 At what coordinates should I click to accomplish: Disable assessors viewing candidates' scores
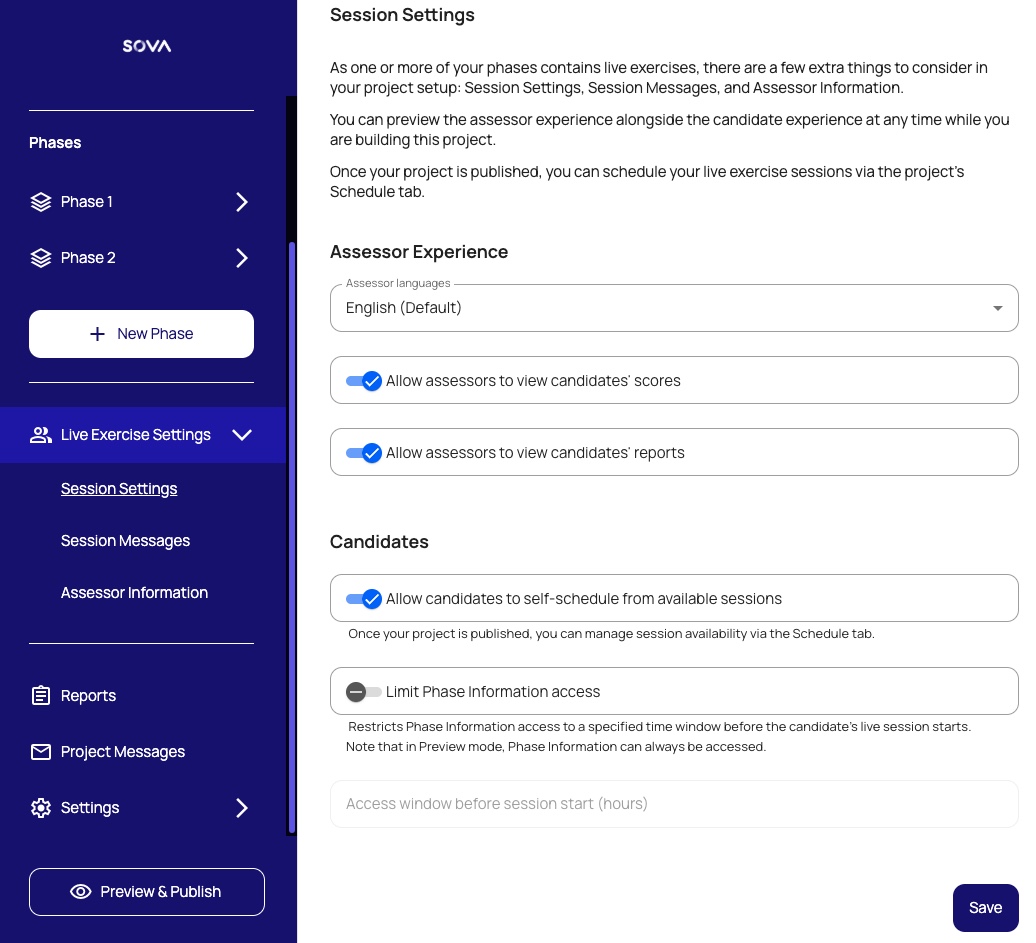[x=364, y=381]
